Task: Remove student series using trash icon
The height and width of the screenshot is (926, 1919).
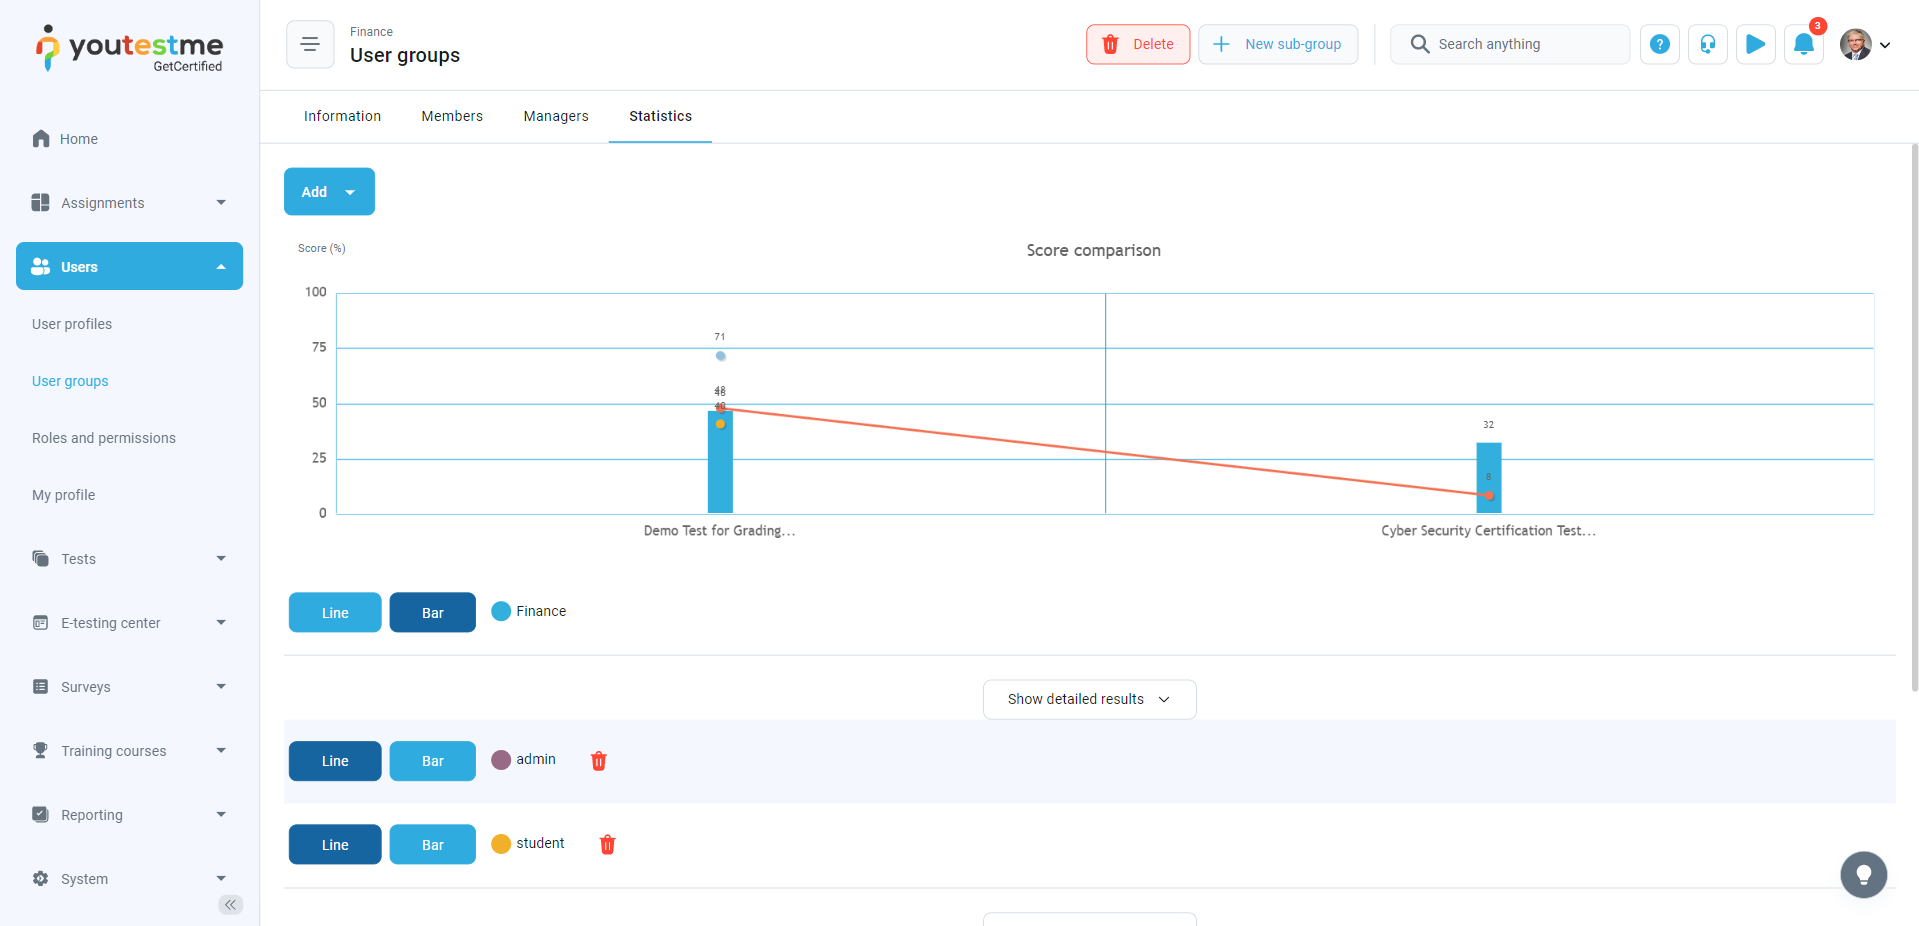Action: coord(607,845)
